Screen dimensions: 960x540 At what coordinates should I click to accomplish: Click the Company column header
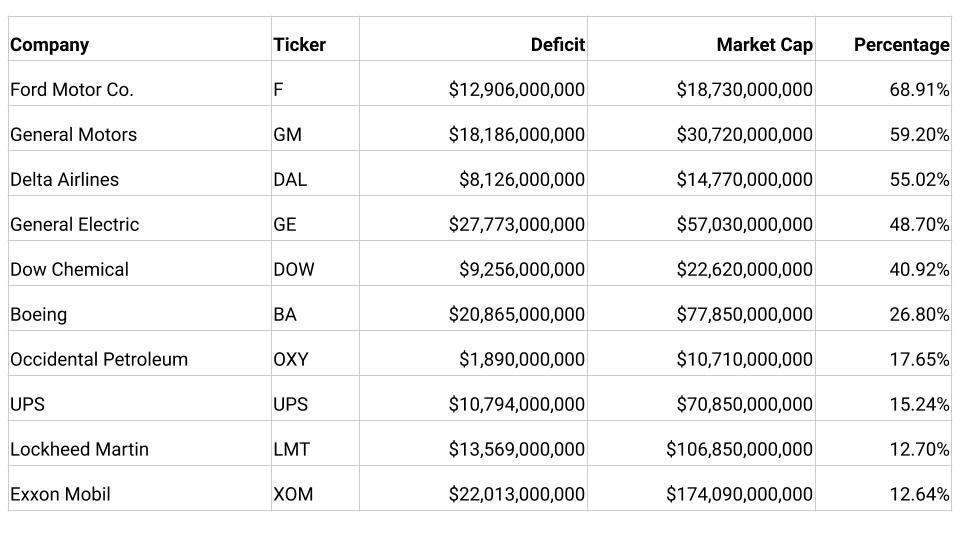click(50, 45)
